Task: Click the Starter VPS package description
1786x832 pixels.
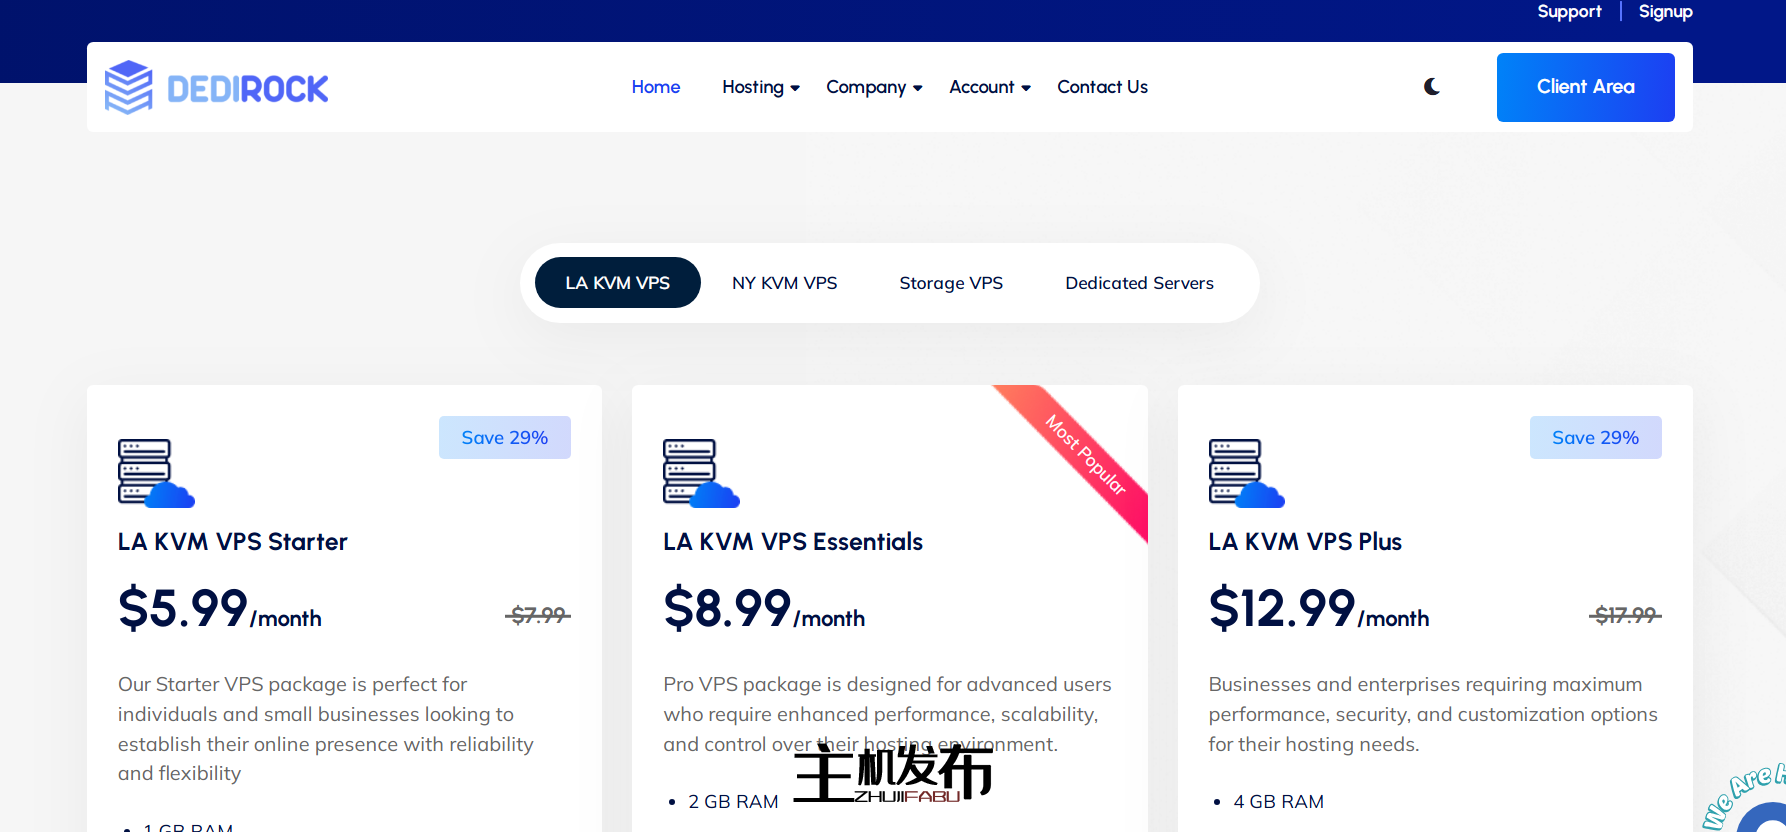Action: click(326, 729)
